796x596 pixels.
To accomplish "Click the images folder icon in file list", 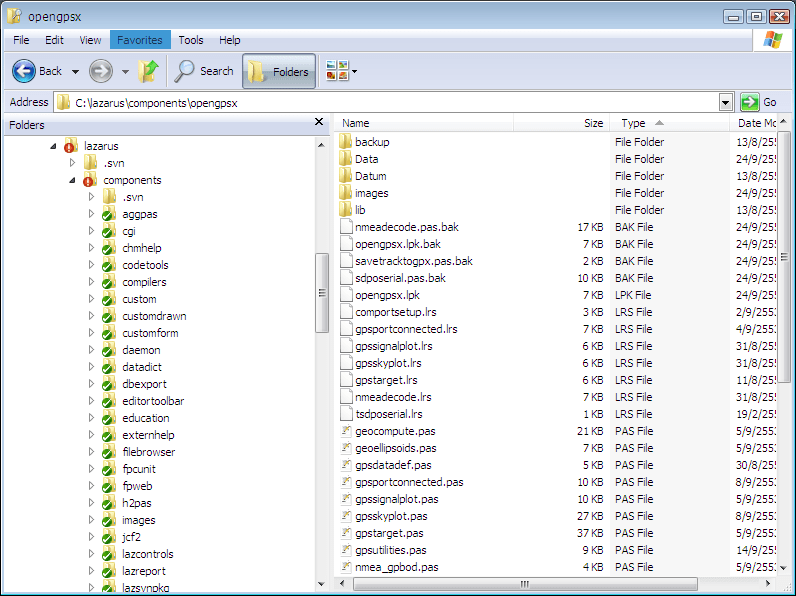I will [345, 193].
